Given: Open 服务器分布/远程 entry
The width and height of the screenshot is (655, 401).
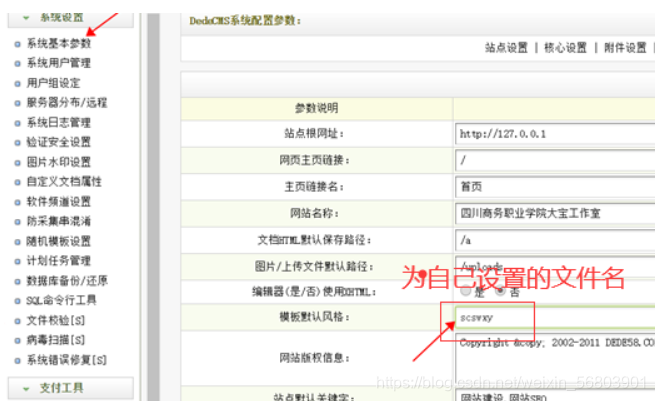Looking at the screenshot, I should click(x=67, y=103).
